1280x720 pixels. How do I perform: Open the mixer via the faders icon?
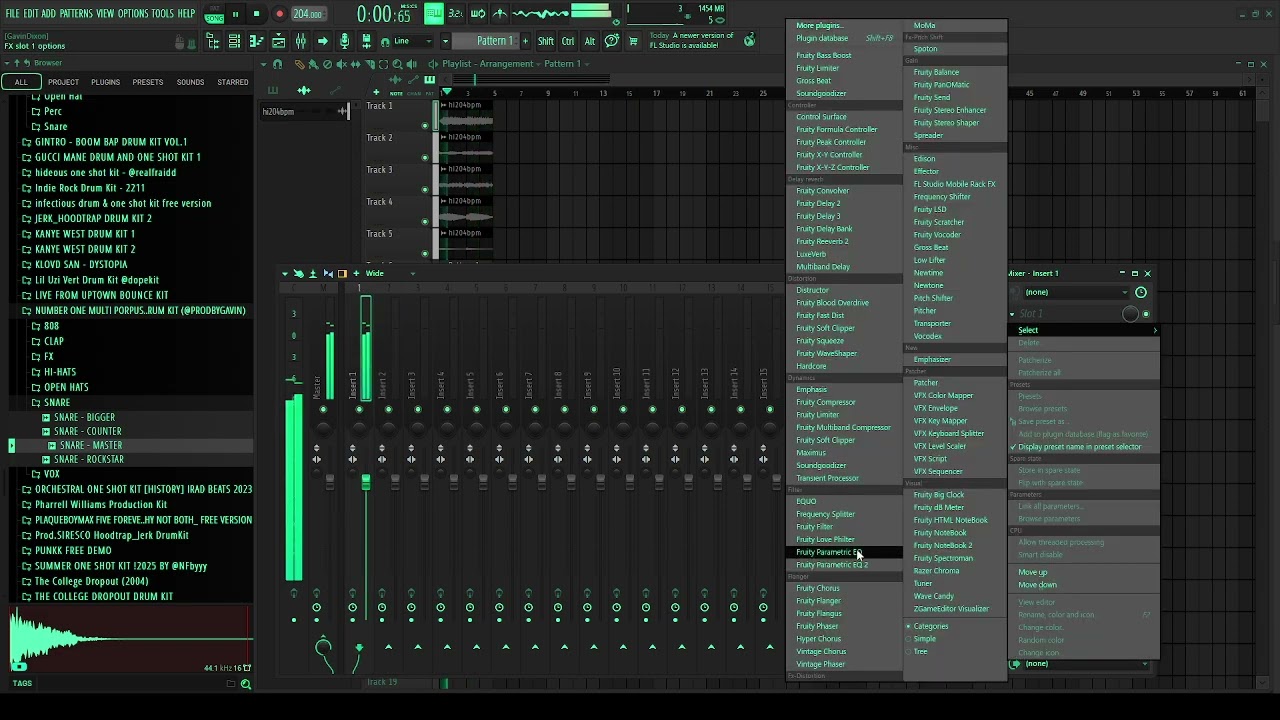click(301, 41)
